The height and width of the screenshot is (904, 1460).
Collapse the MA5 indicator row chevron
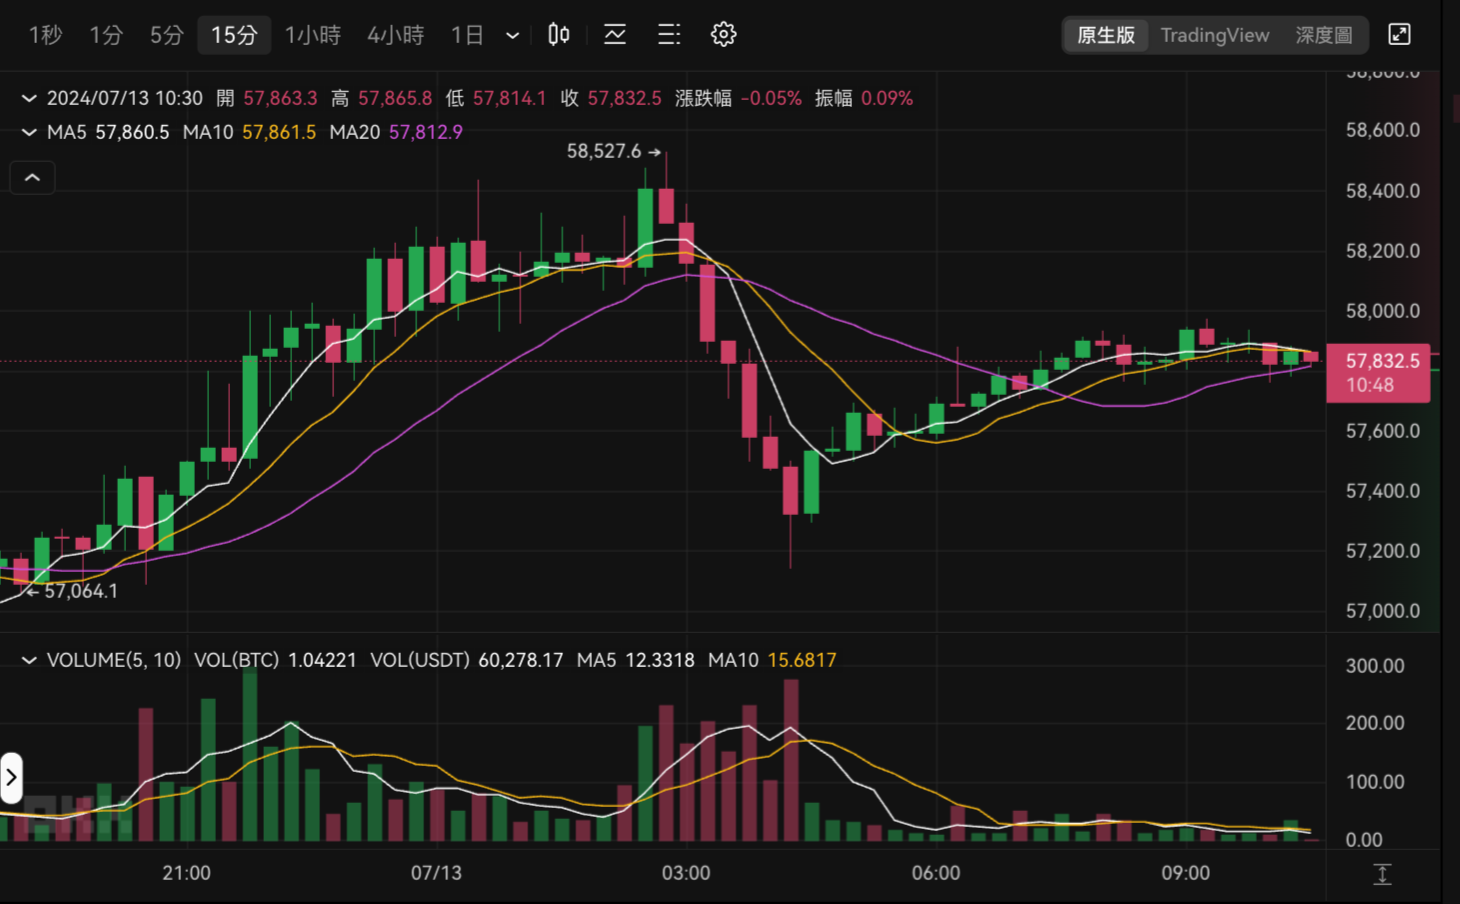[29, 132]
